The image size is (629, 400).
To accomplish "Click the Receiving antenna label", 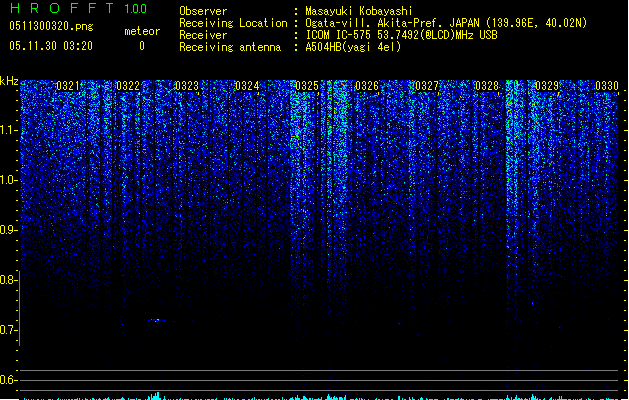I will (230, 47).
